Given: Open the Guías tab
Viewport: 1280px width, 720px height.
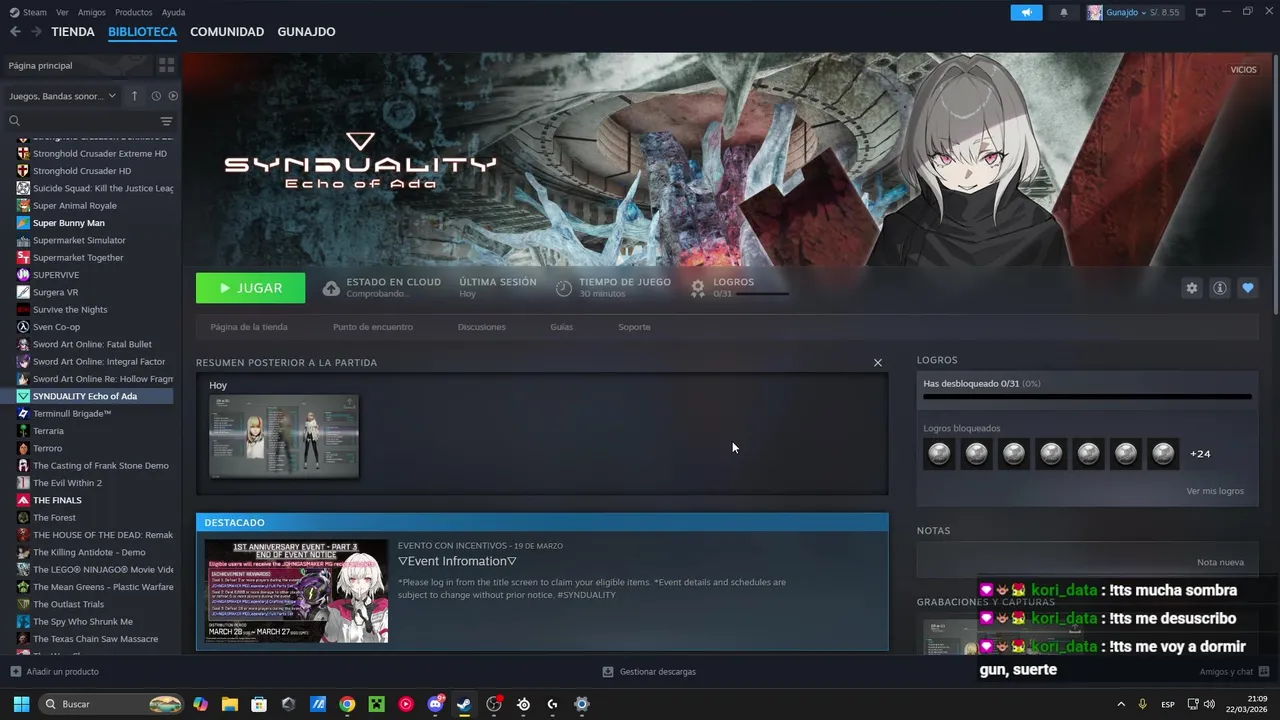Looking at the screenshot, I should pyautogui.click(x=561, y=327).
